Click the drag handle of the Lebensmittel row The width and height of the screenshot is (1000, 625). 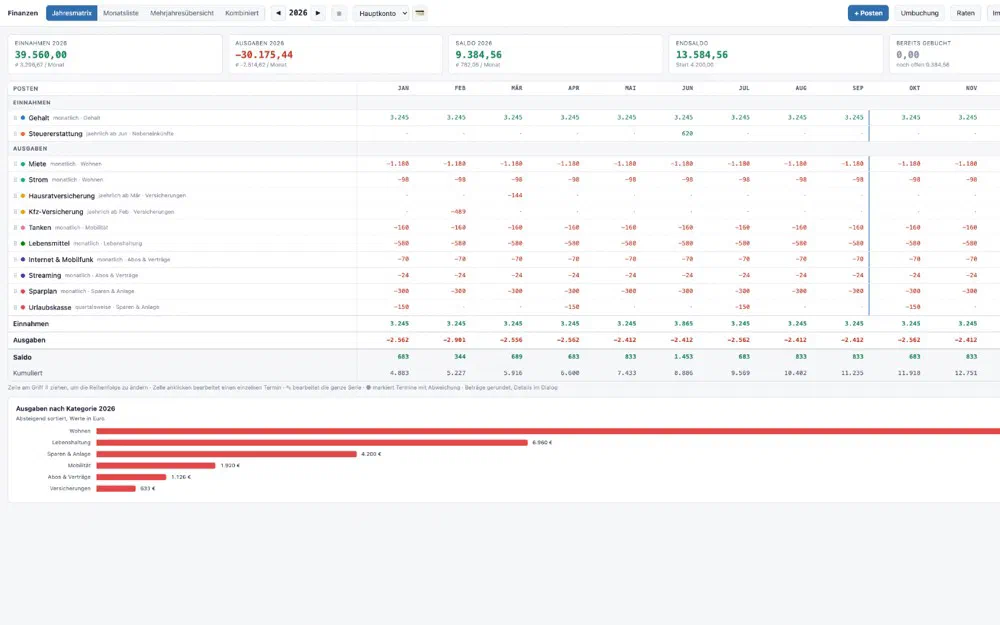pyautogui.click(x=15, y=244)
